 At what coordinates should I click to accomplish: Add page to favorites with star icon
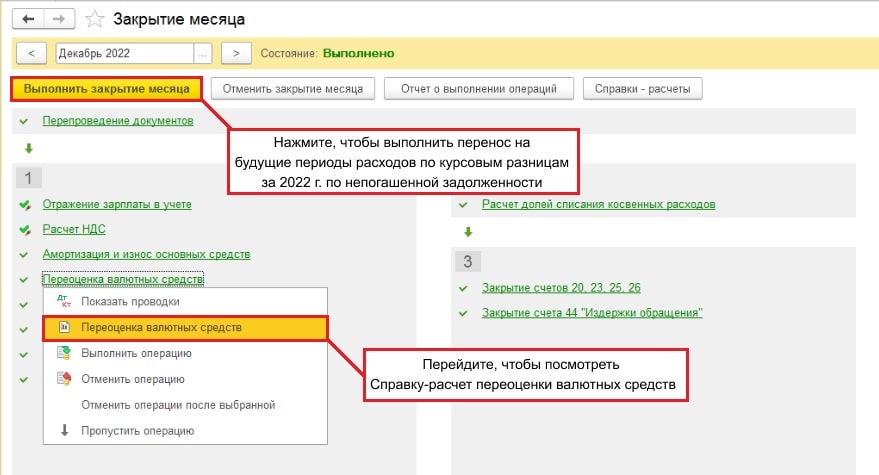94,19
